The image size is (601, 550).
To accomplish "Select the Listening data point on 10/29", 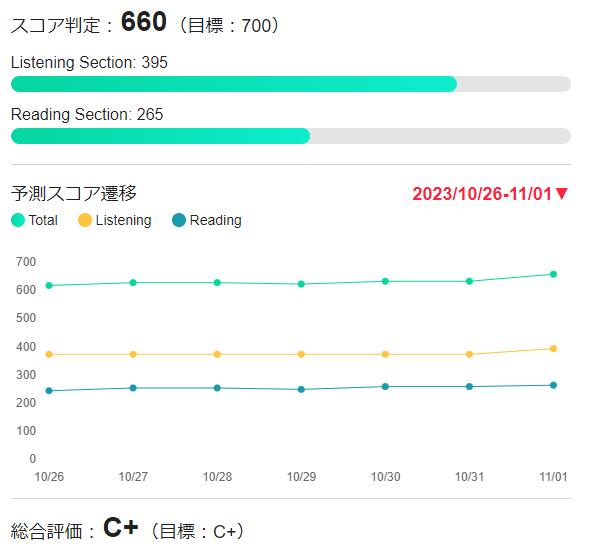I will coord(301,355).
